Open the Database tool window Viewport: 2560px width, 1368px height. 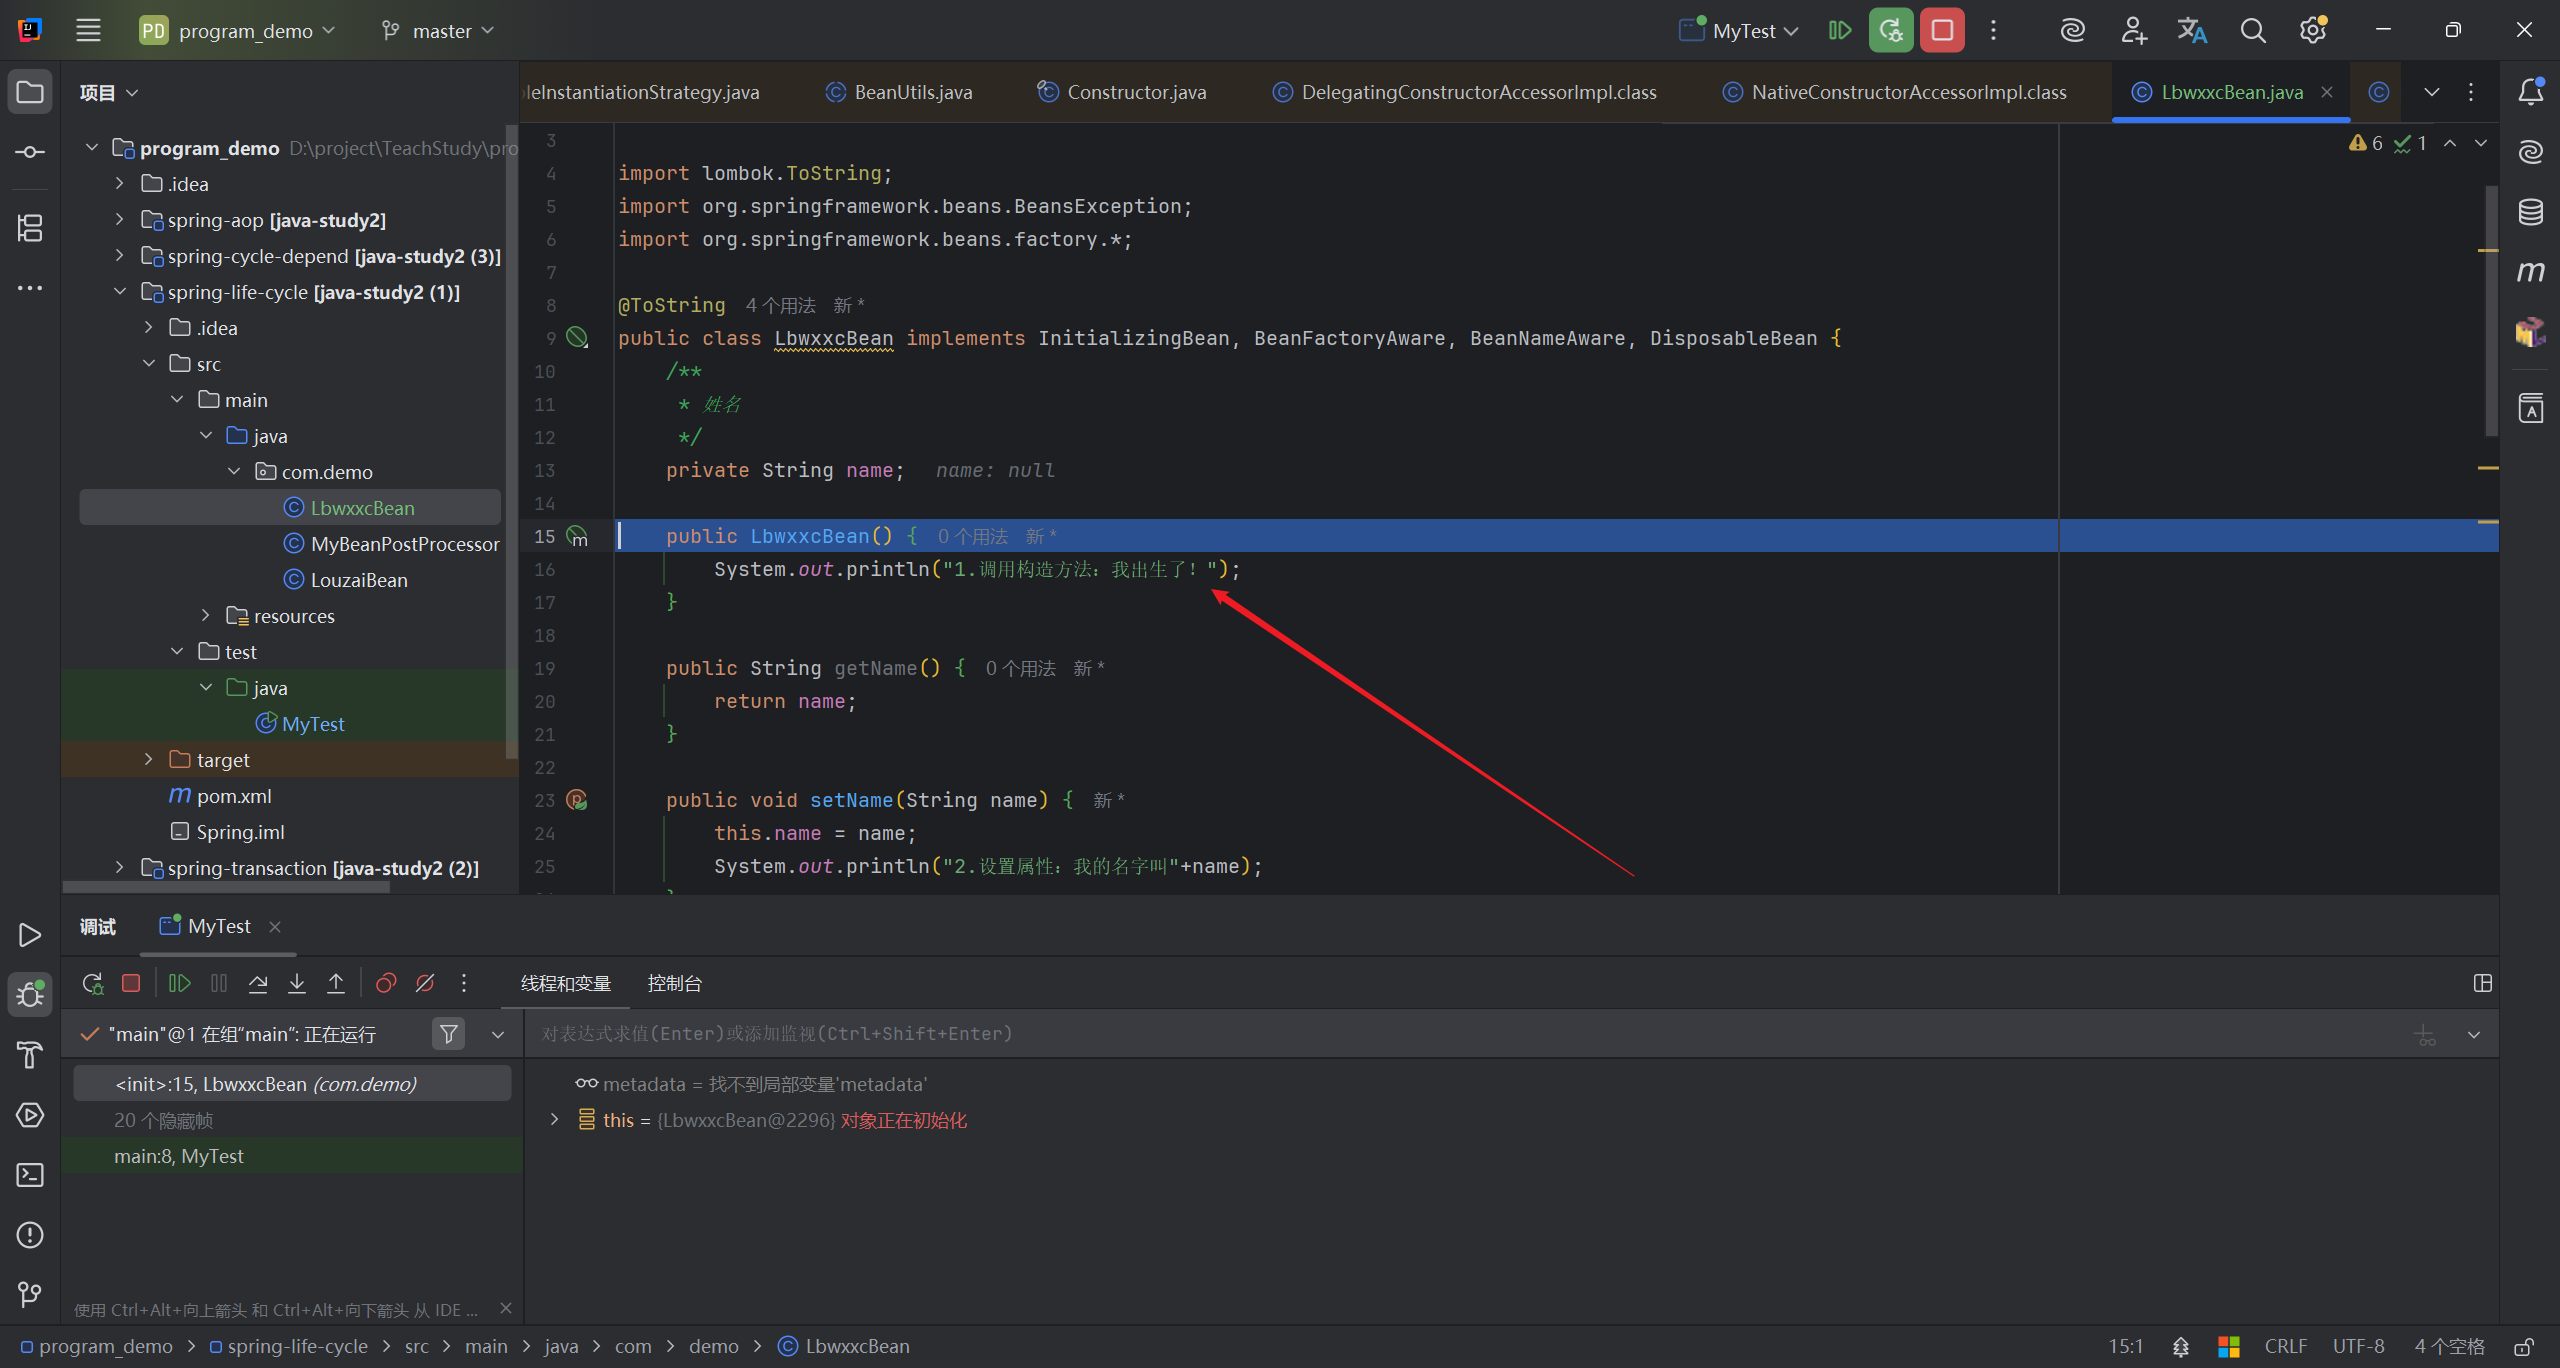(x=2530, y=212)
